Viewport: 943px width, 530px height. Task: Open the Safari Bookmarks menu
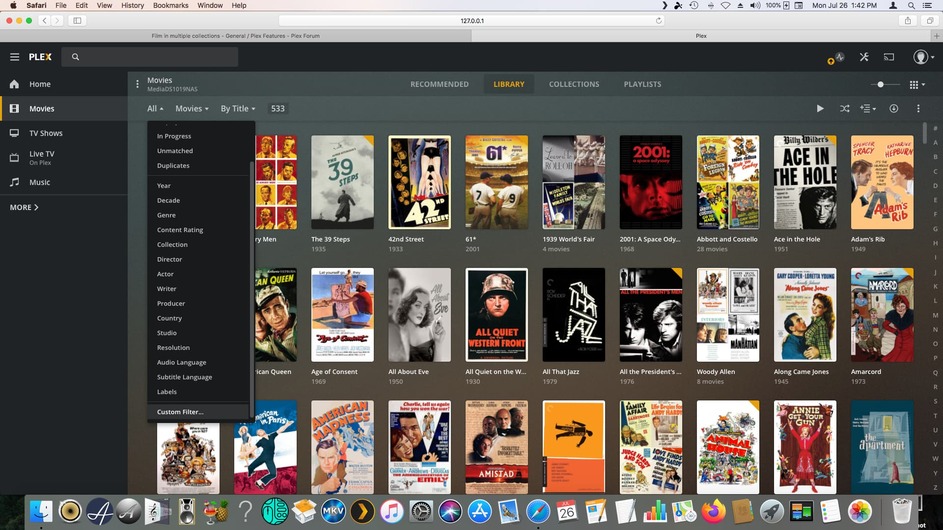[x=170, y=5]
